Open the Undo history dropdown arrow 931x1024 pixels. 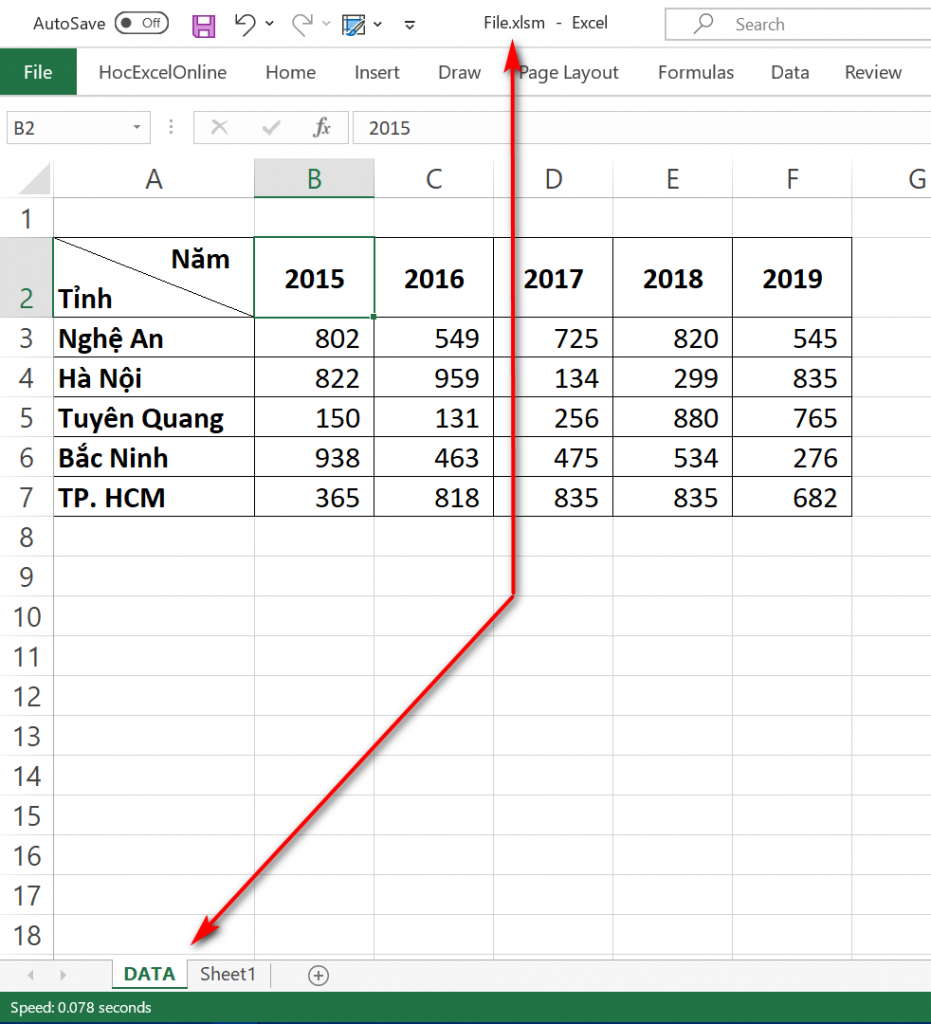pyautogui.click(x=270, y=25)
